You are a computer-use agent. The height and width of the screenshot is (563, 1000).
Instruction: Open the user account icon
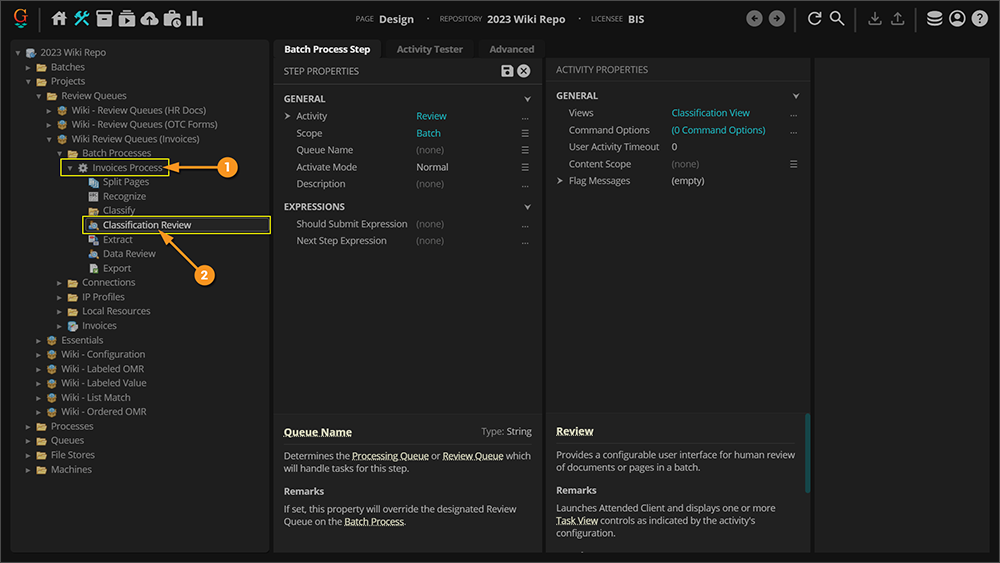pos(957,19)
